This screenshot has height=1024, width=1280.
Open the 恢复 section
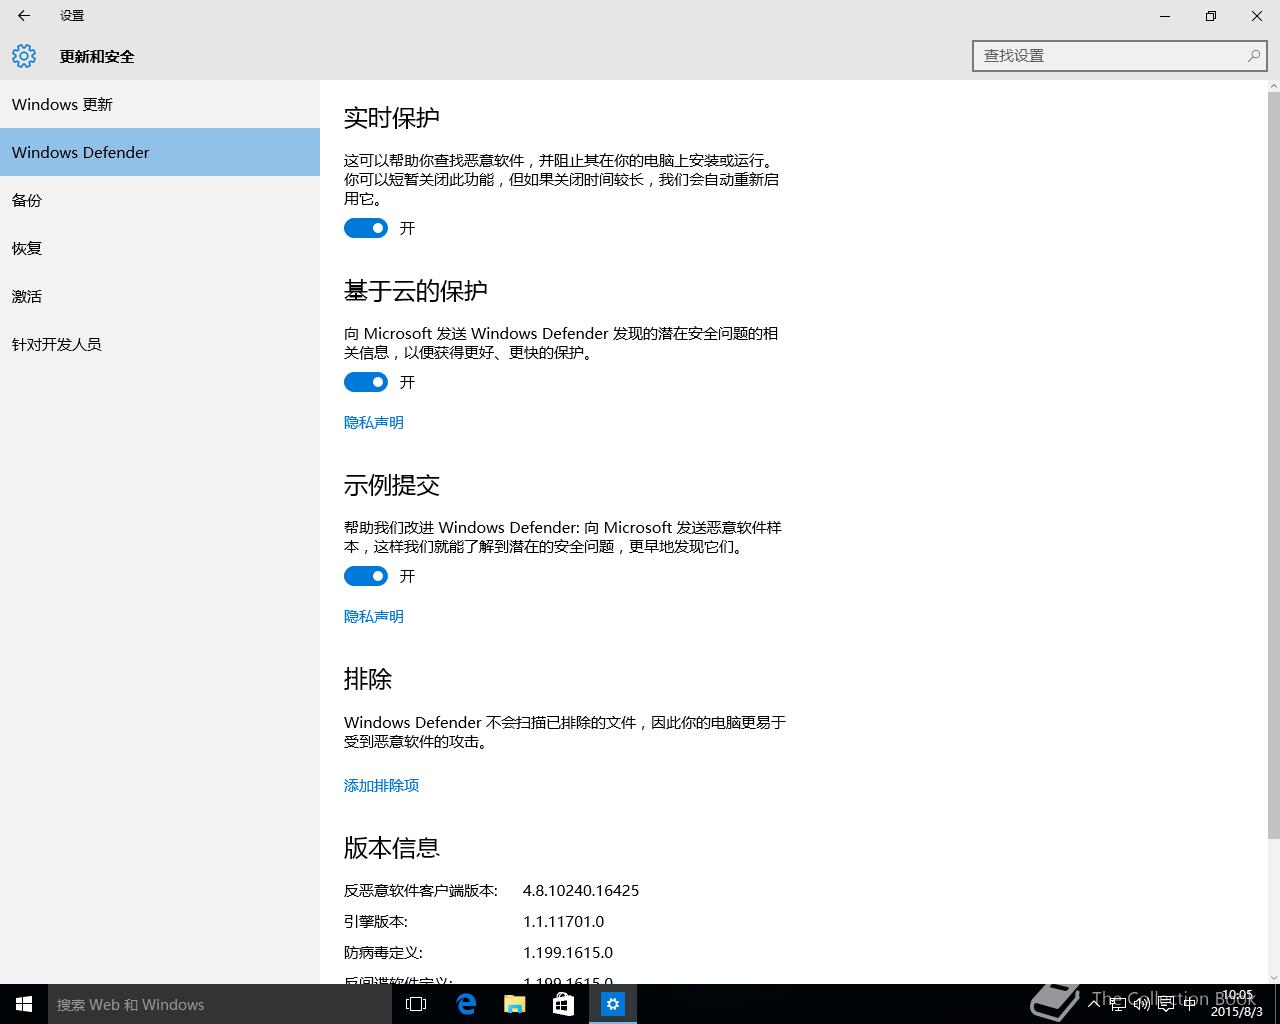click(160, 248)
